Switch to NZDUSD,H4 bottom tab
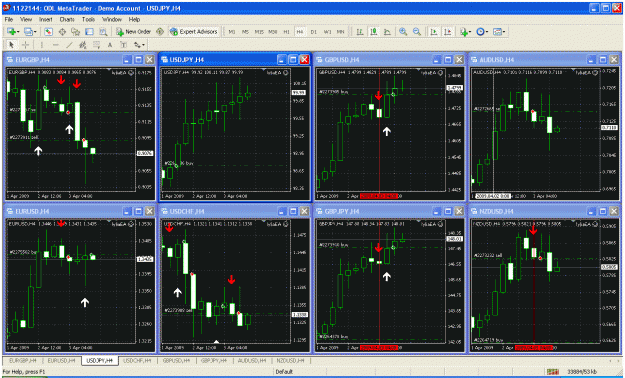 tap(291, 360)
